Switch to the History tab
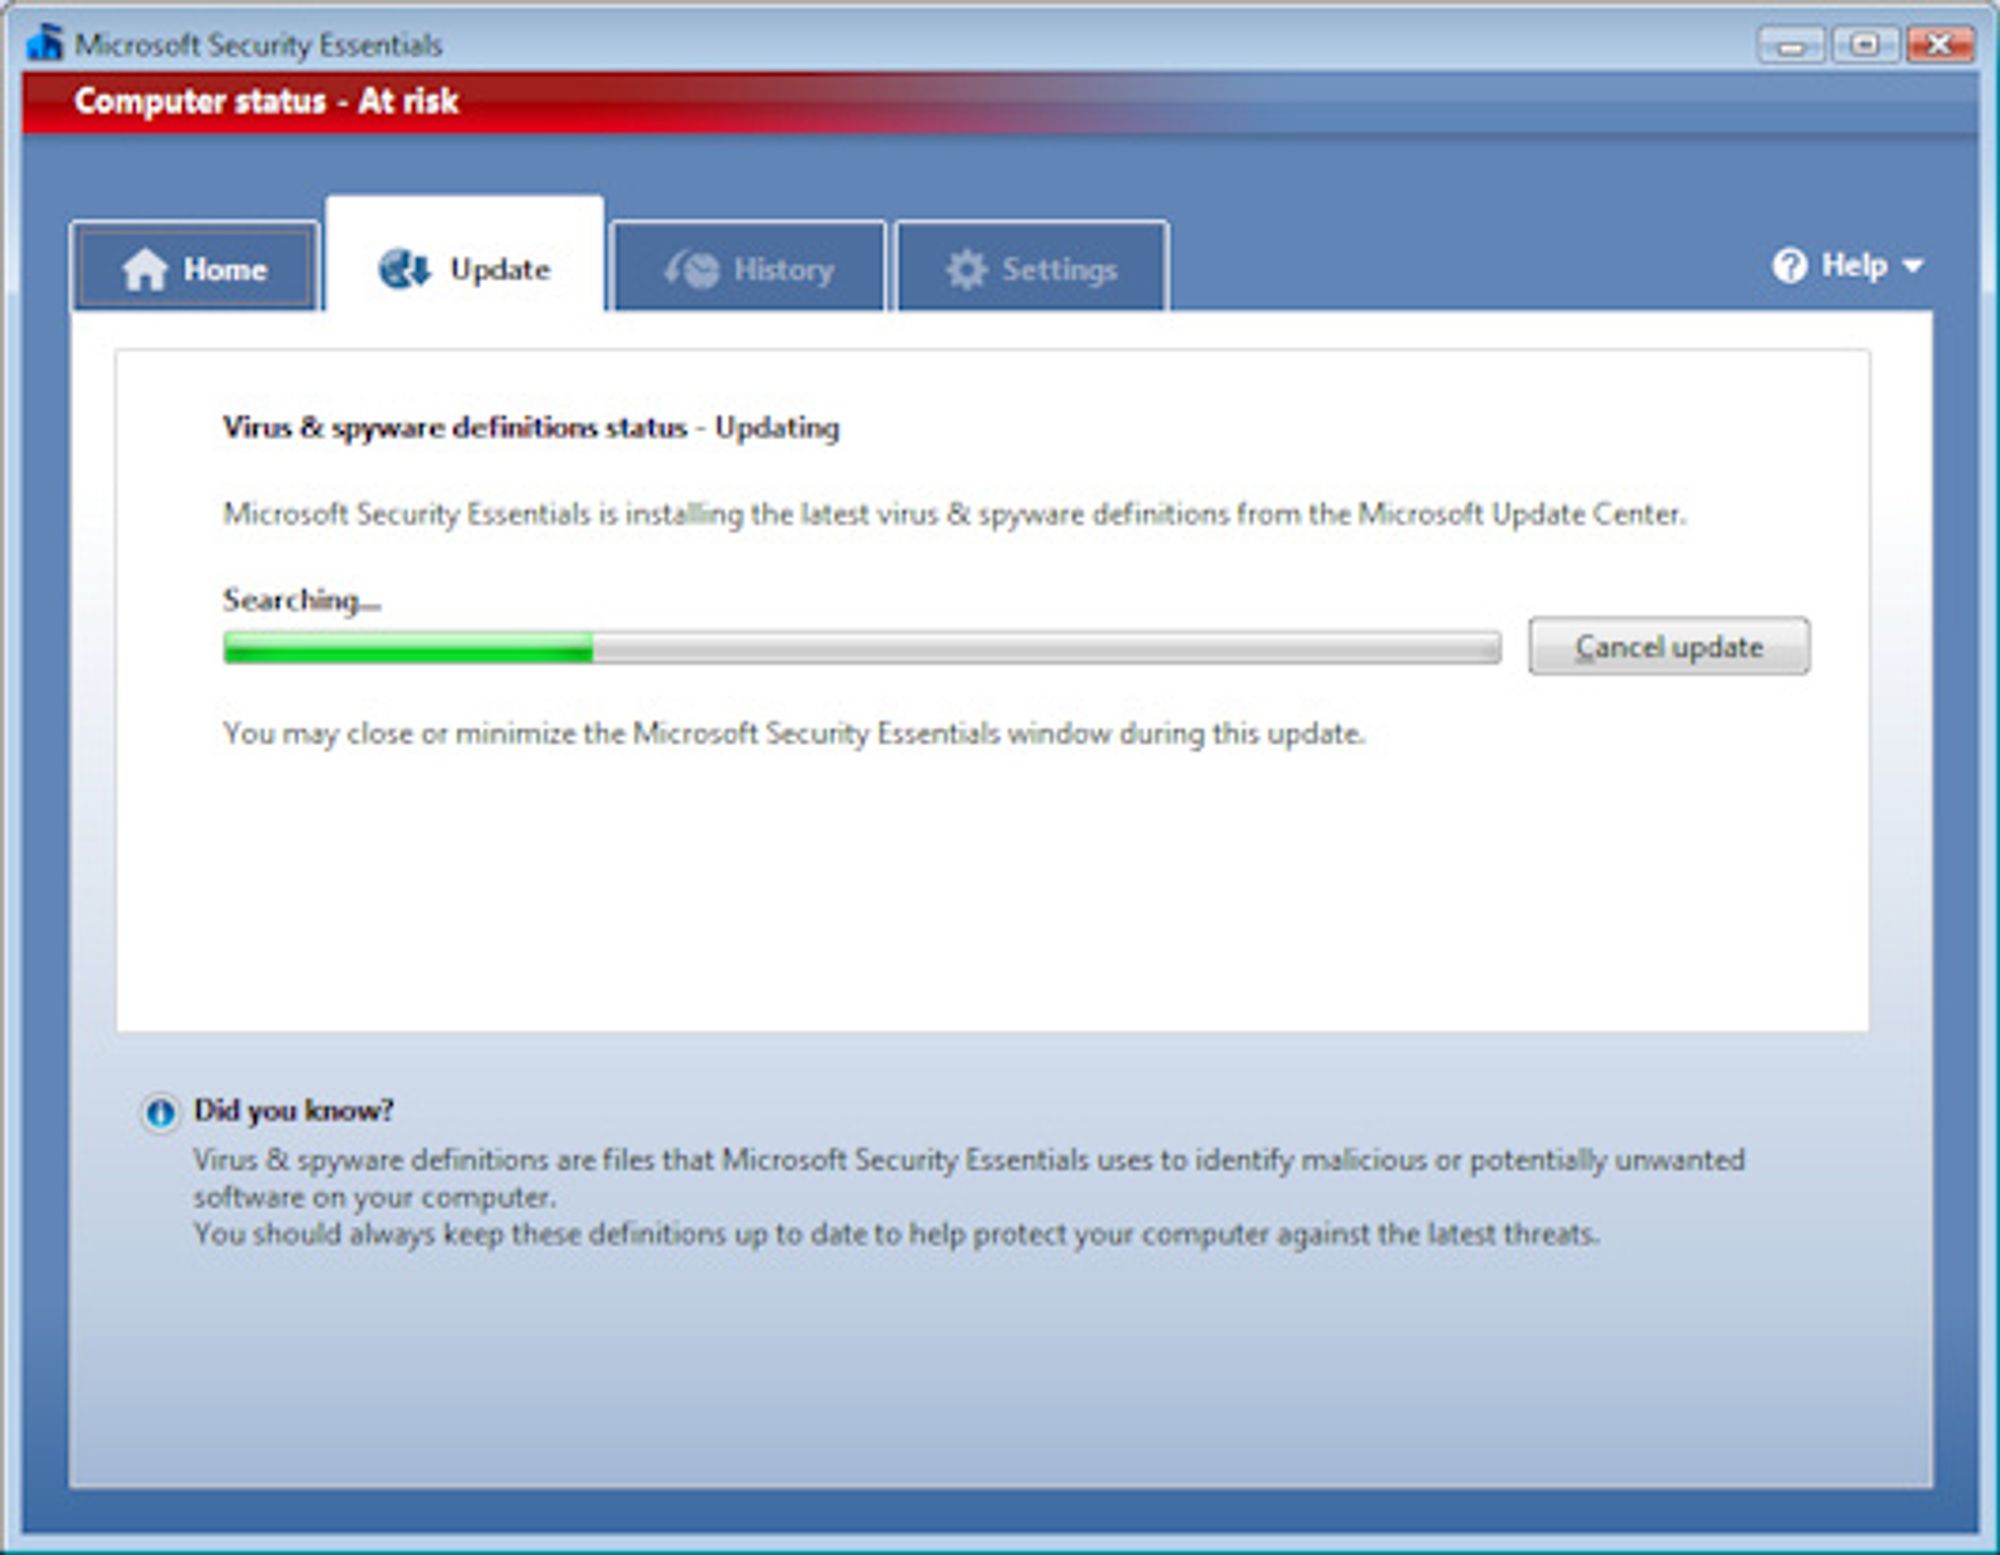Image resolution: width=2000 pixels, height=1555 pixels. [748, 268]
